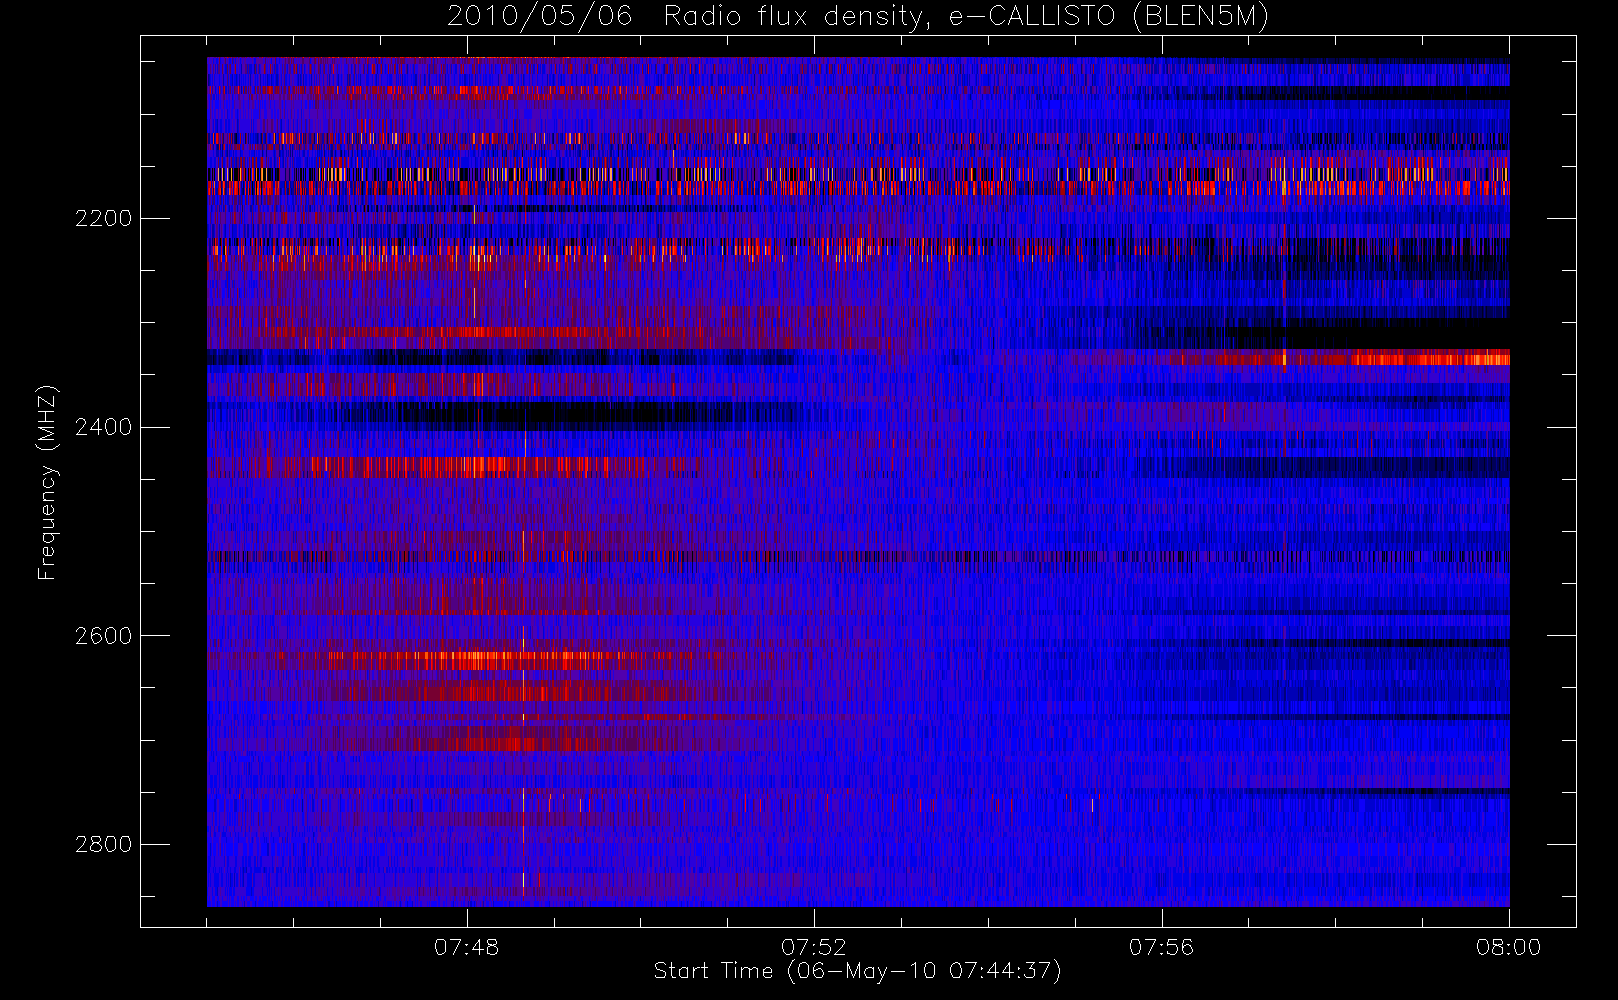
Task: Click the 2600 frequency tick label
Action: [x=103, y=636]
